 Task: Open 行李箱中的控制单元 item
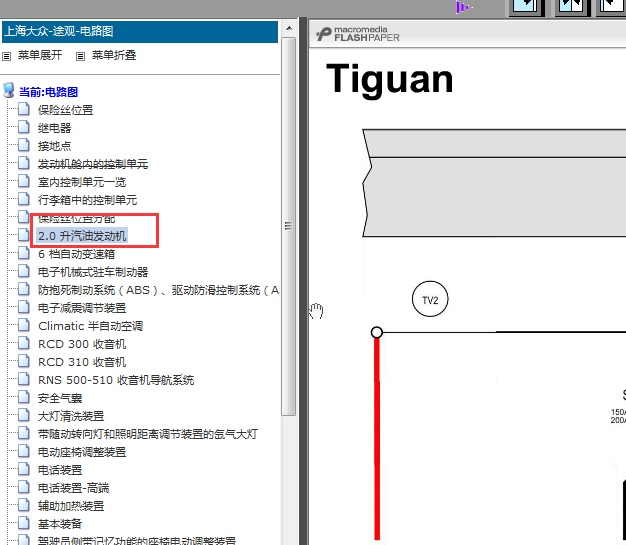pyautogui.click(x=87, y=200)
